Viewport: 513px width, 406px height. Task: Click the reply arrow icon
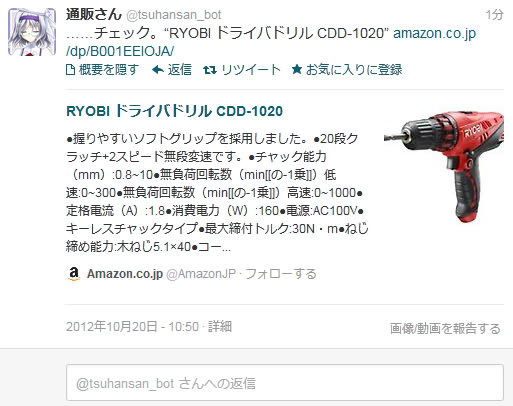coord(158,70)
